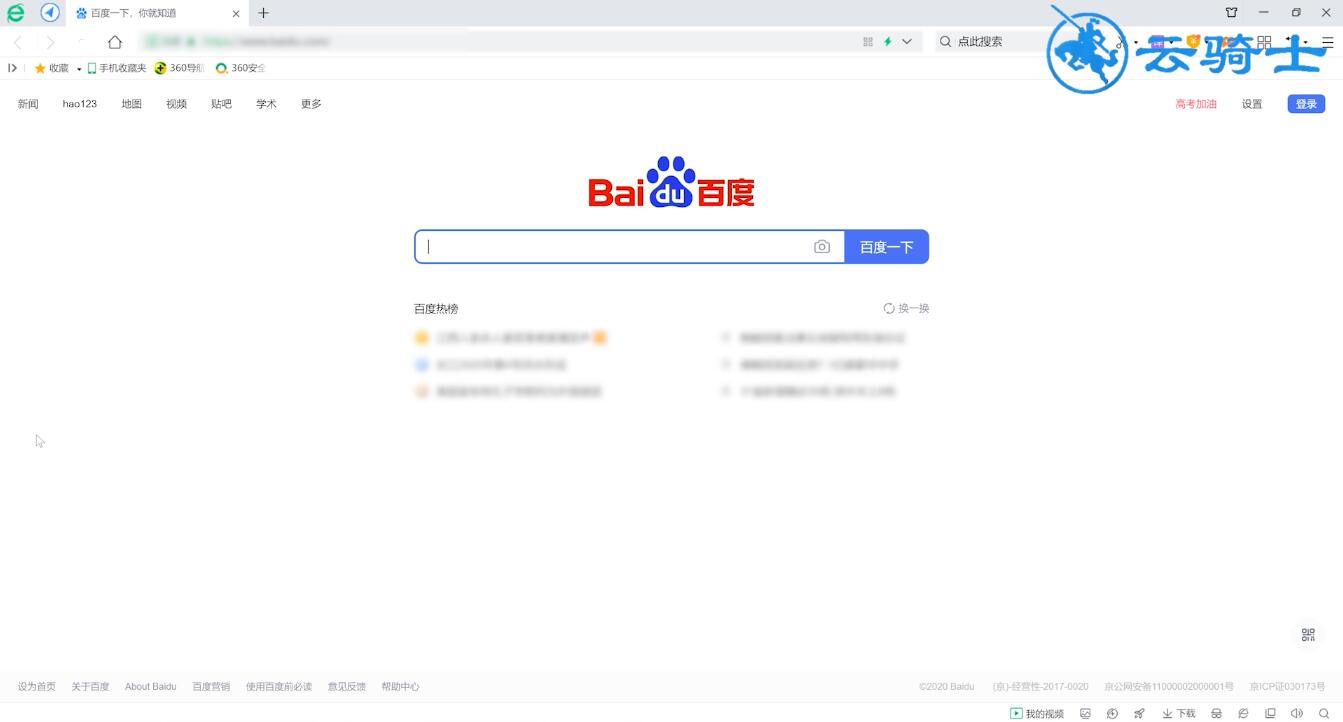Click 帮助中心 footer link
The width and height of the screenshot is (1343, 722).
click(400, 687)
